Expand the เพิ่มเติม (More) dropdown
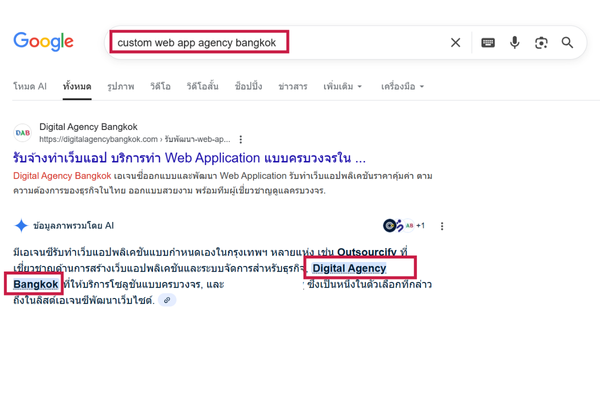 [x=343, y=87]
